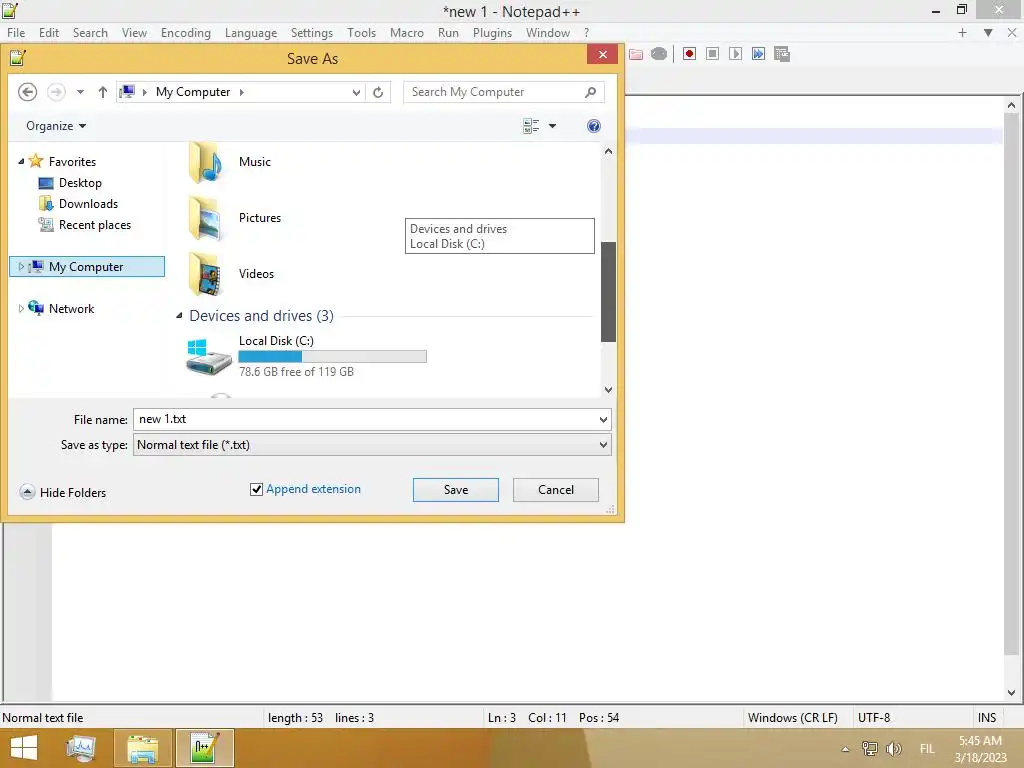Open the Plugins menu
Viewport: 1024px width, 768px height.
click(x=492, y=33)
